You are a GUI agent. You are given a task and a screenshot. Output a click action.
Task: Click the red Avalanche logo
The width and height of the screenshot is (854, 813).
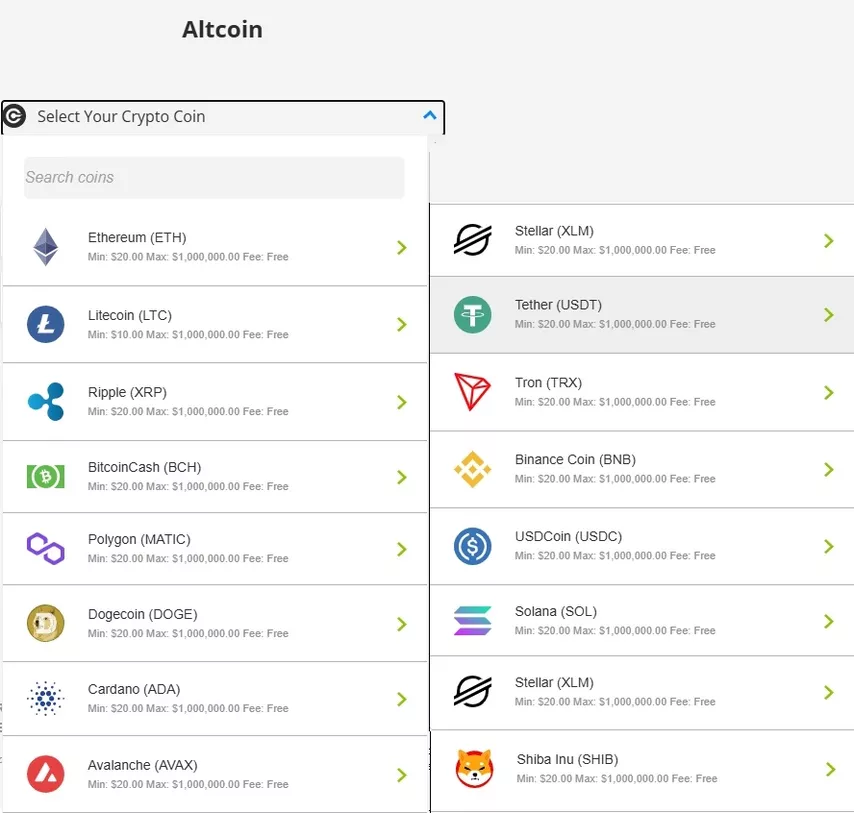click(x=46, y=774)
